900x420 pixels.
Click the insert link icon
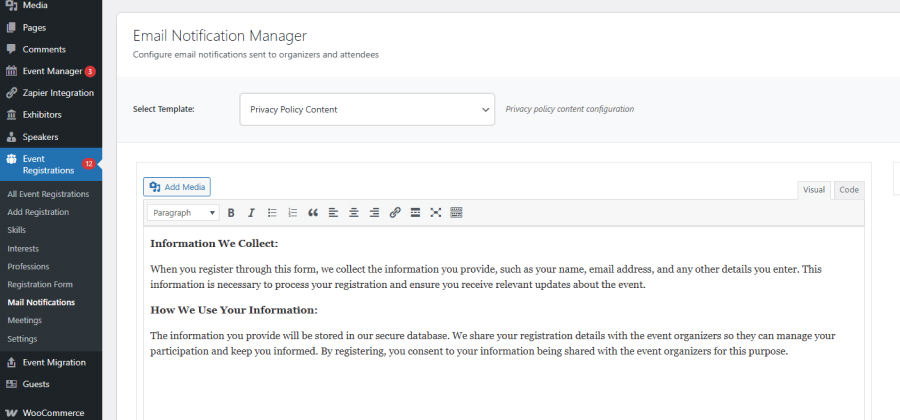(395, 213)
